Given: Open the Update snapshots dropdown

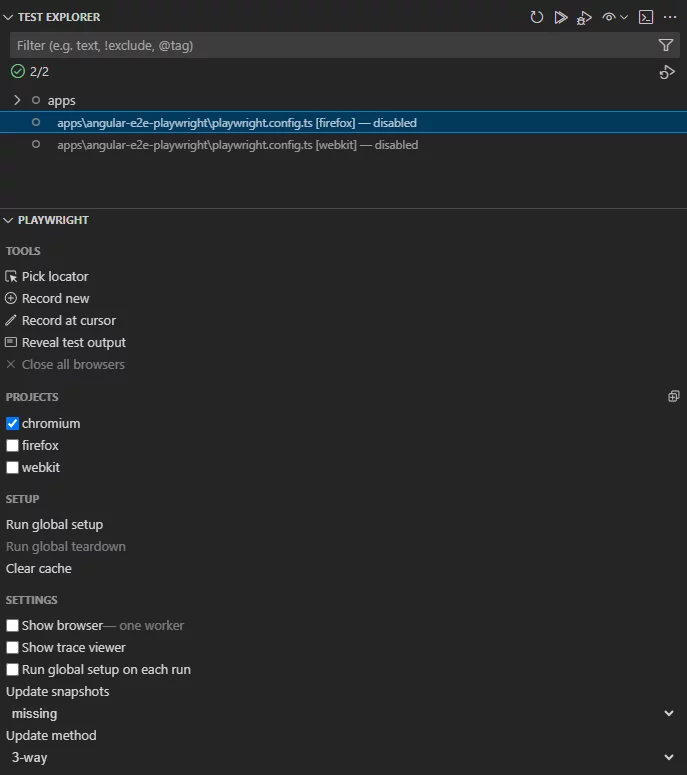Looking at the screenshot, I should [x=340, y=713].
